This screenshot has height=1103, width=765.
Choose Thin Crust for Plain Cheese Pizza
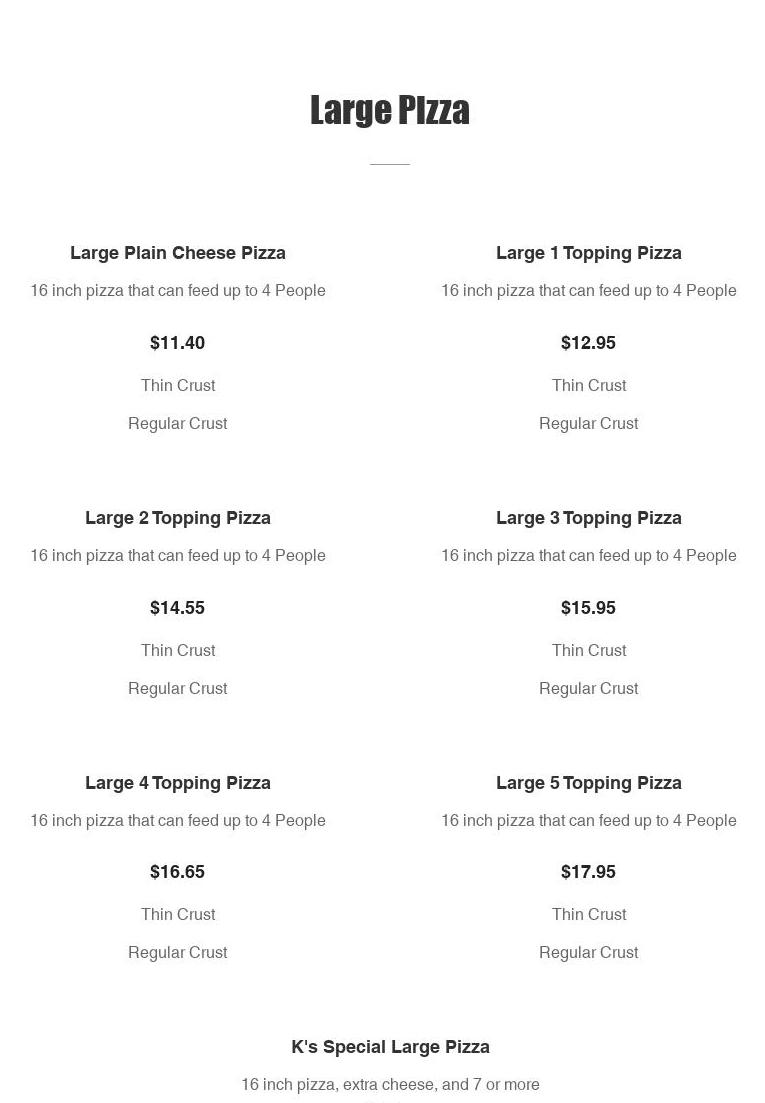pyautogui.click(x=178, y=385)
